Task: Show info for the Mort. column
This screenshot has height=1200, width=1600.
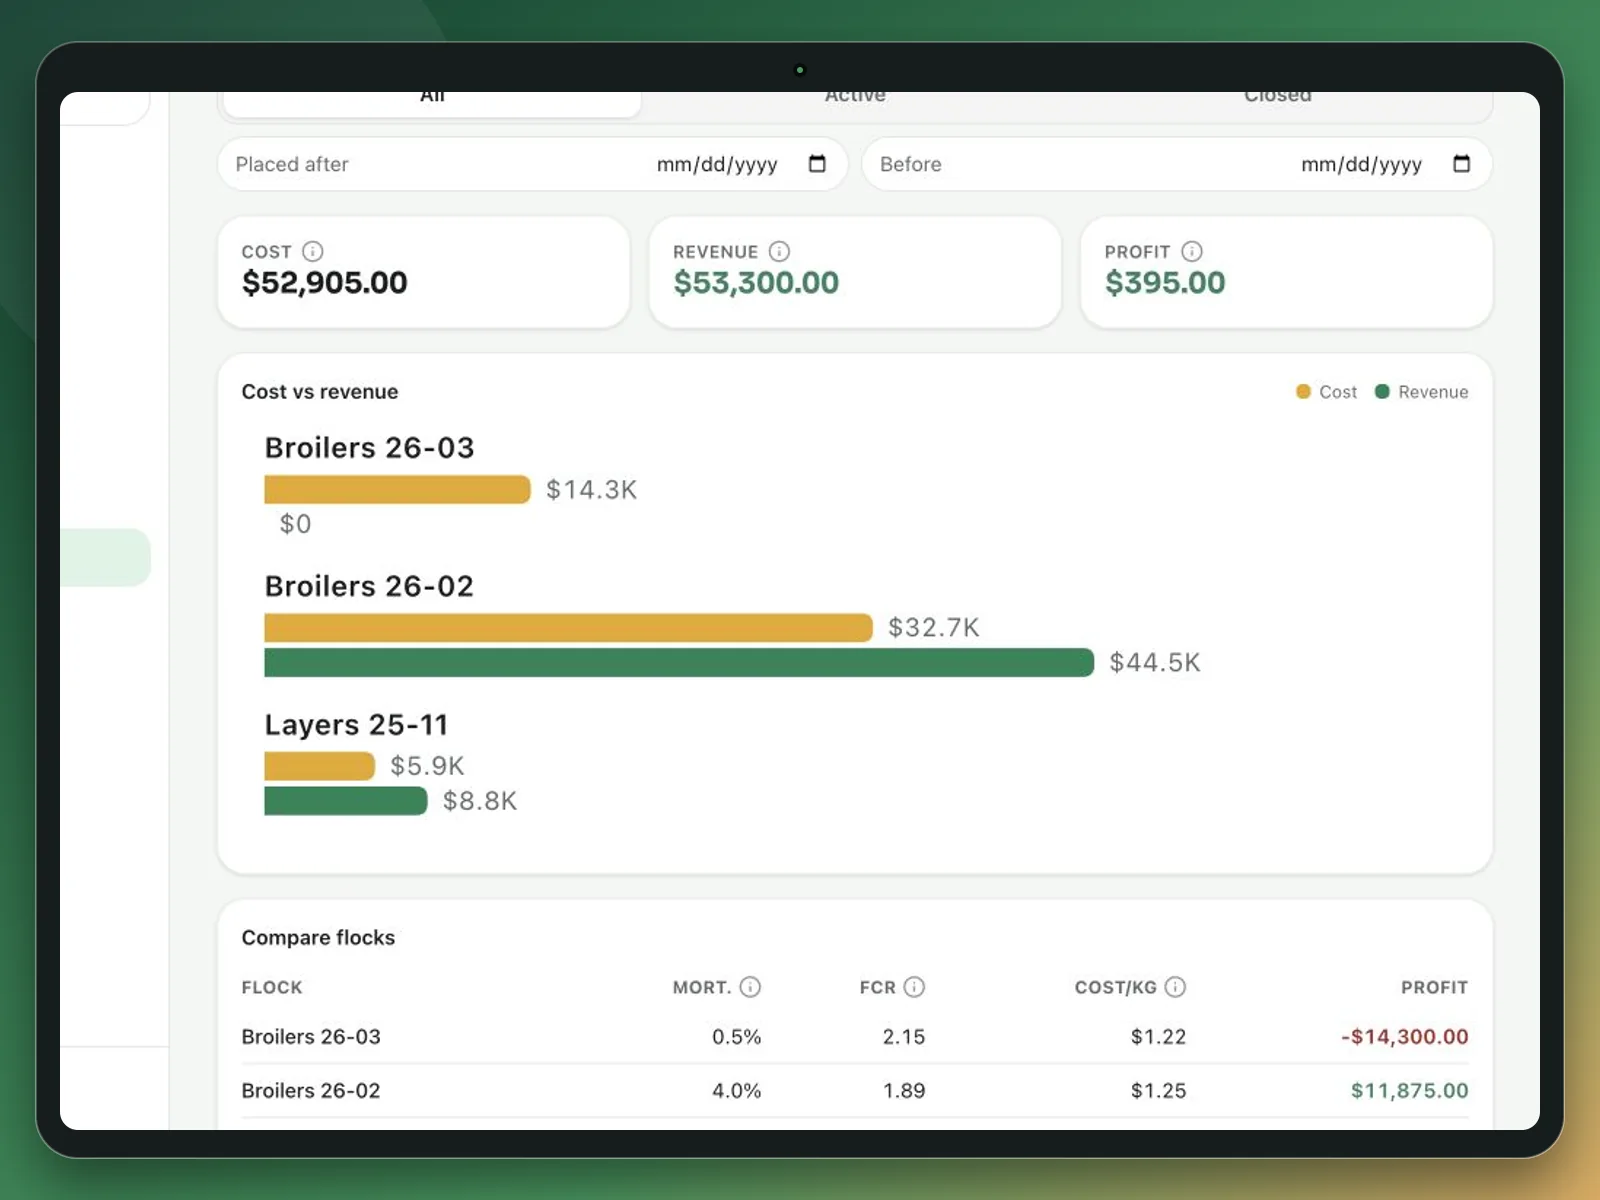Action: pyautogui.click(x=750, y=987)
